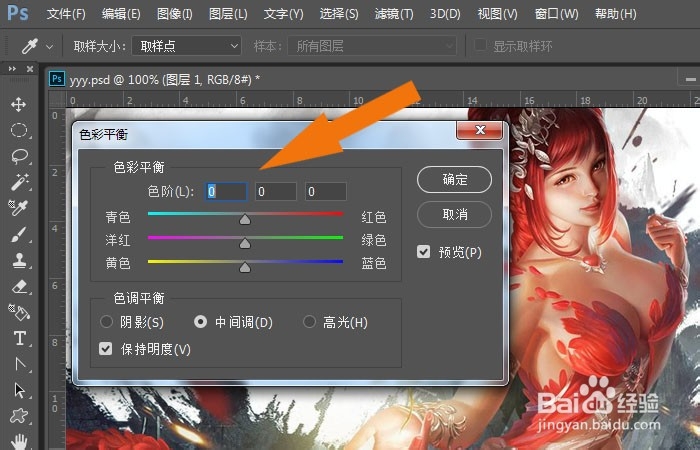Expand the tool preset picker arrow
The width and height of the screenshot is (700, 450).
pyautogui.click(x=49, y=46)
